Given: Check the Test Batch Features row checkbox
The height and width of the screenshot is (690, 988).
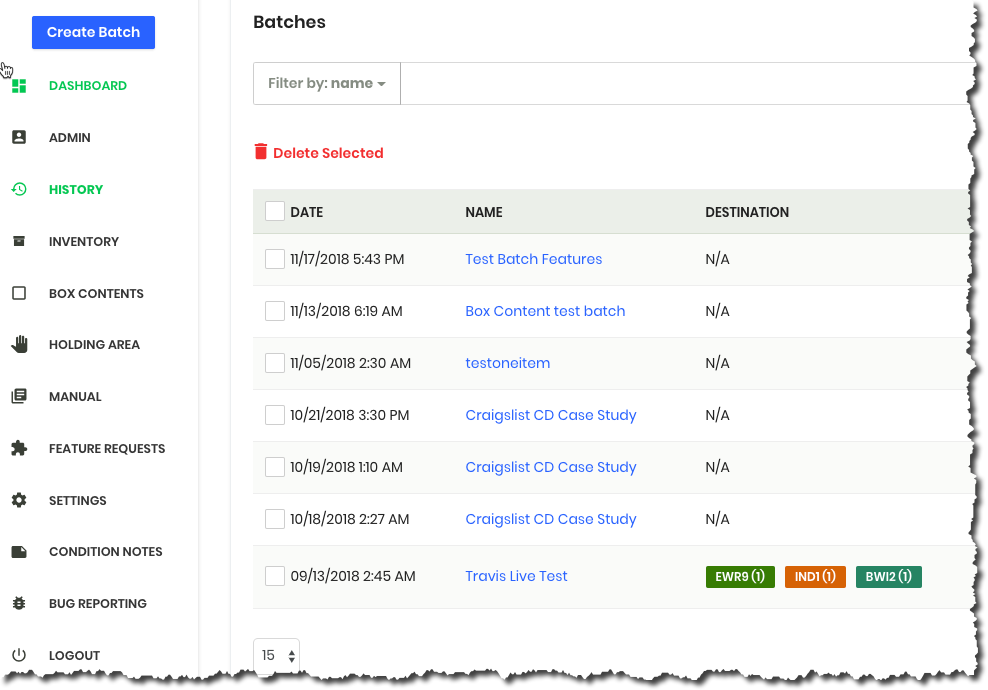Looking at the screenshot, I should [275, 259].
